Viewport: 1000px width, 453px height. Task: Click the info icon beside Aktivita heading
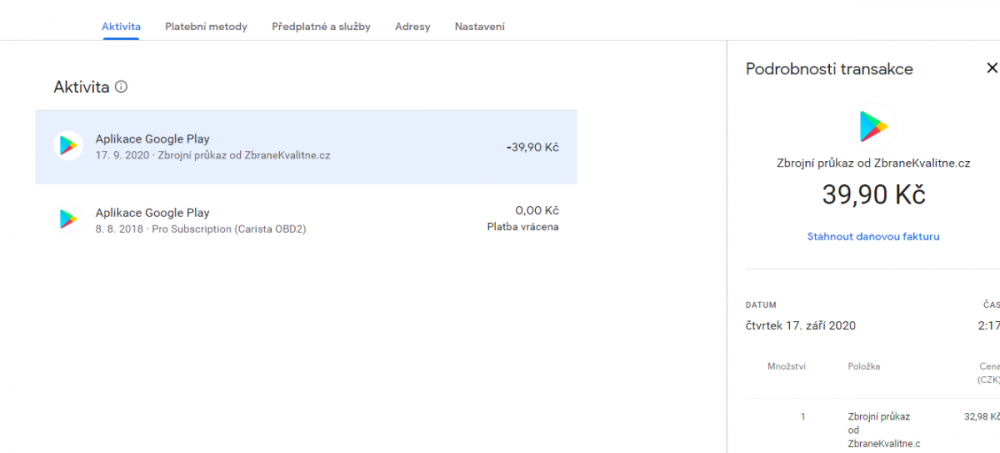coord(121,87)
